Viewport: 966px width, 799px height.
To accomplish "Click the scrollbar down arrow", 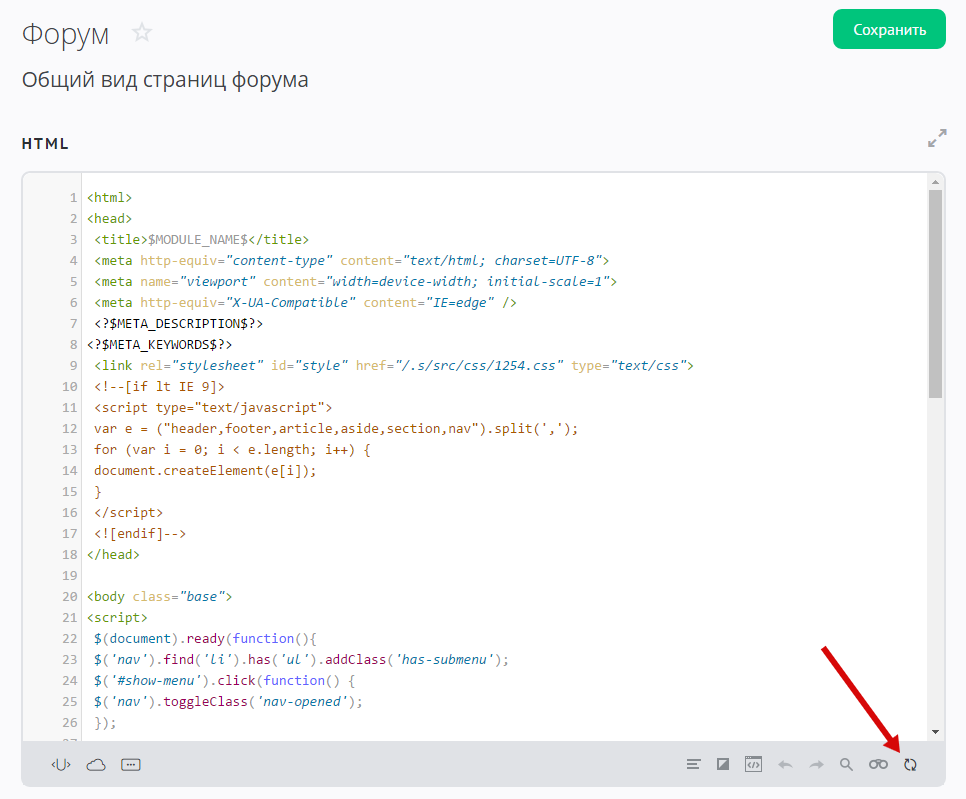I will coord(935,732).
